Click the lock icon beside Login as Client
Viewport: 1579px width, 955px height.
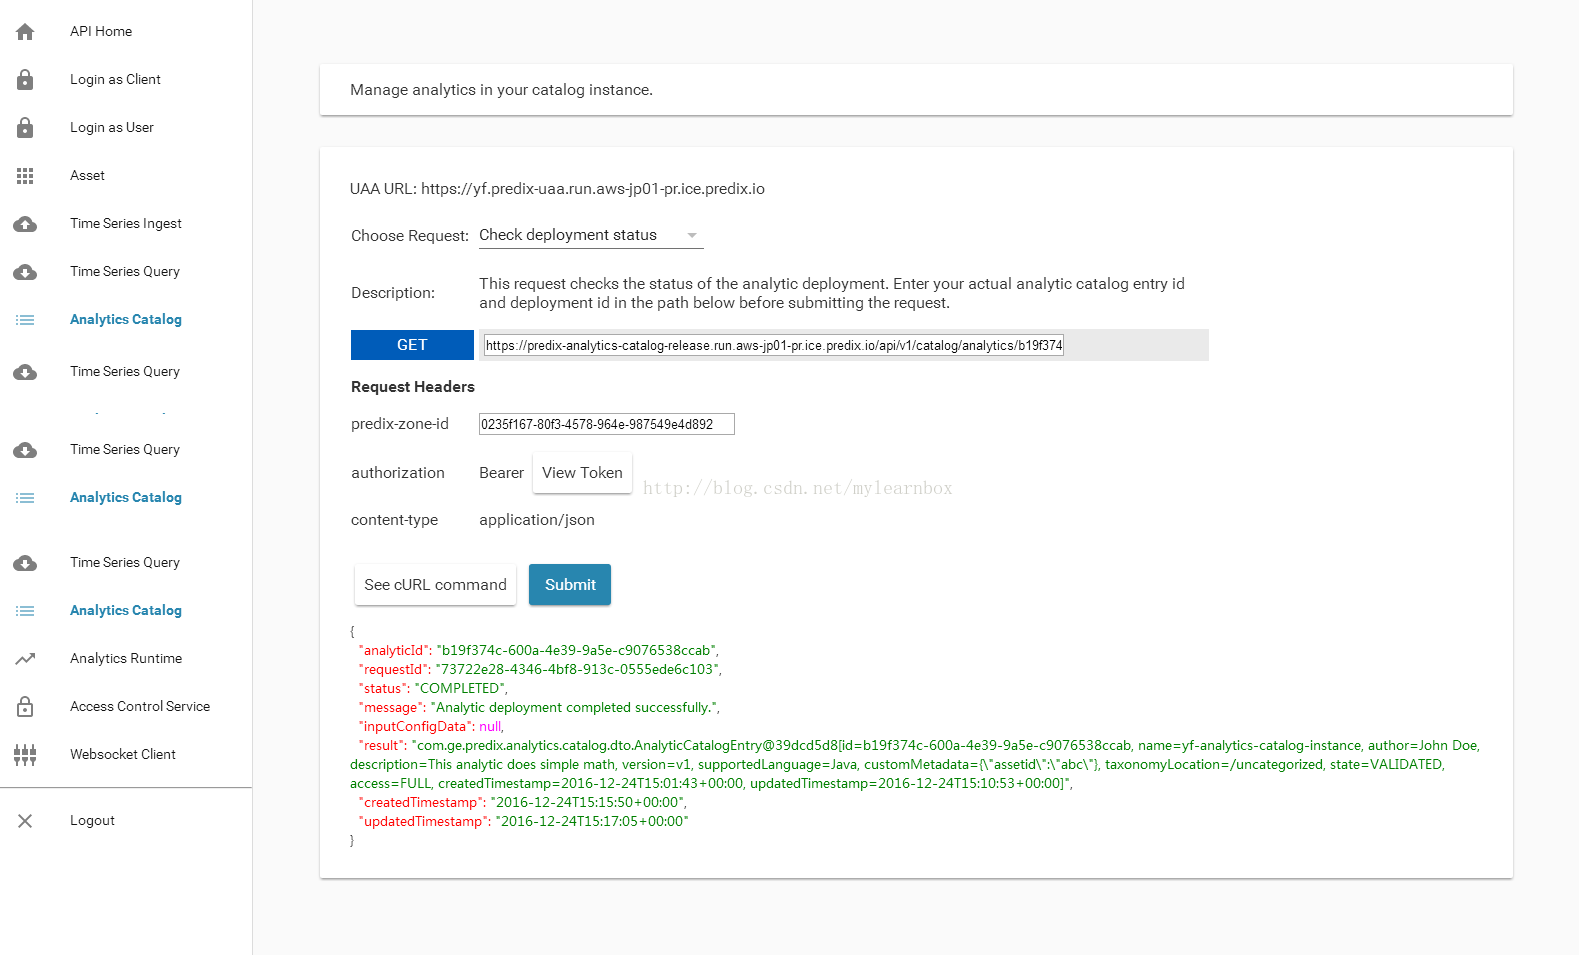[25, 80]
